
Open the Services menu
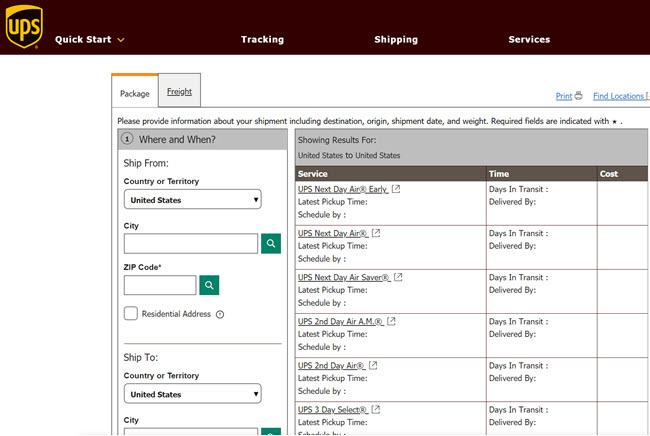pos(529,39)
